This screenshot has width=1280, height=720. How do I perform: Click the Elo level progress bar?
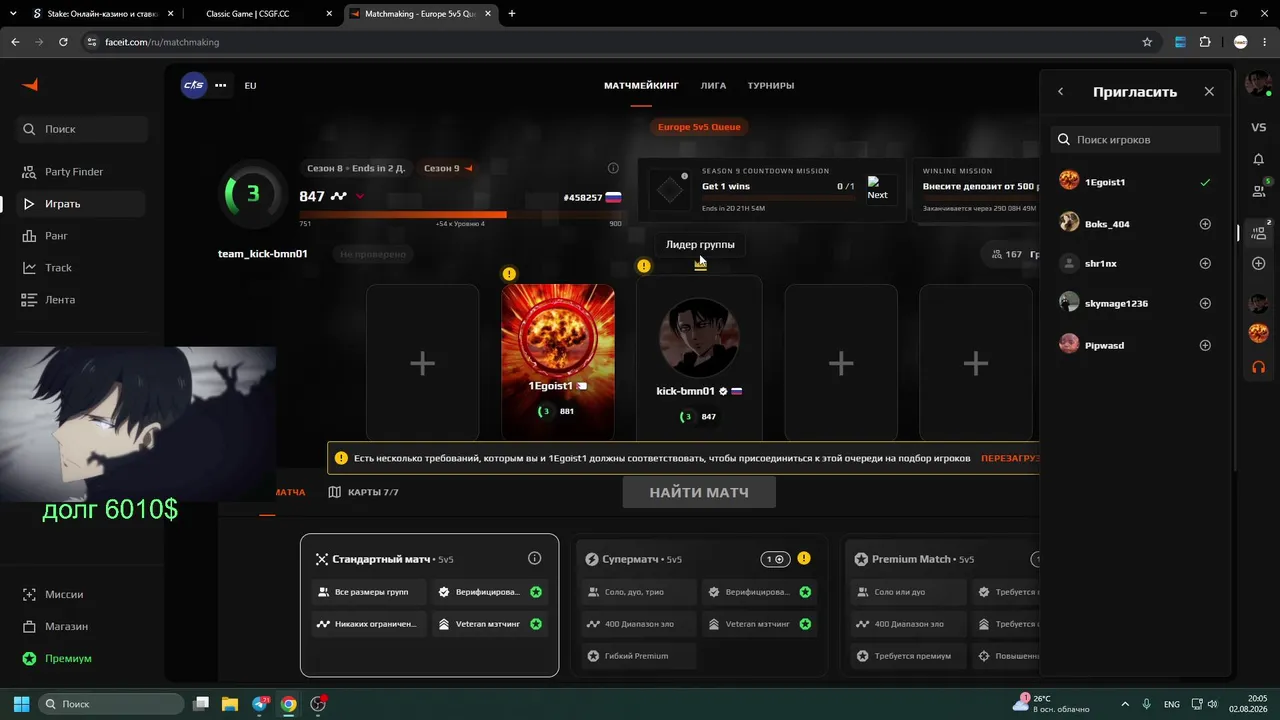[461, 214]
